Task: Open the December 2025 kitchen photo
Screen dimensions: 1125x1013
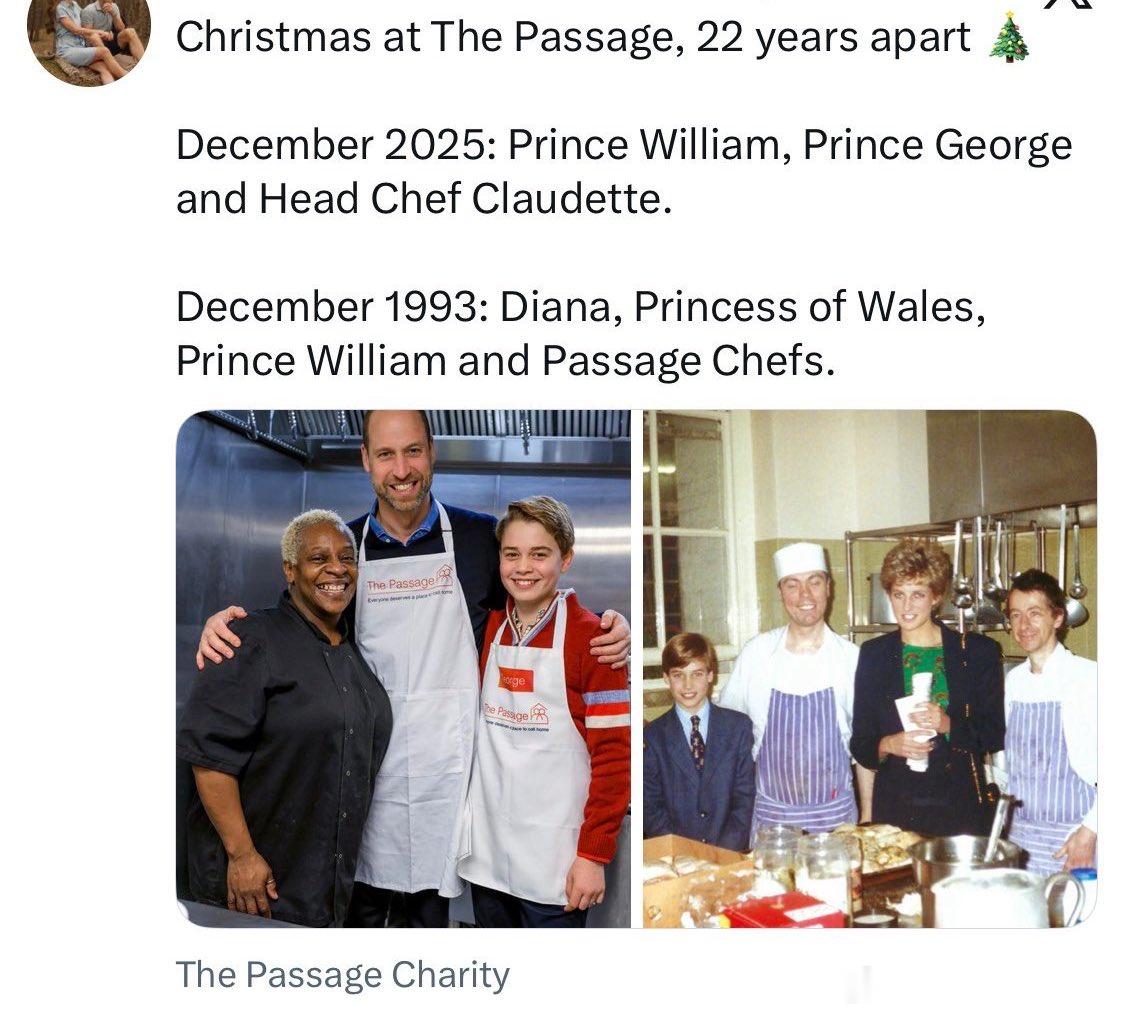Action: point(403,669)
